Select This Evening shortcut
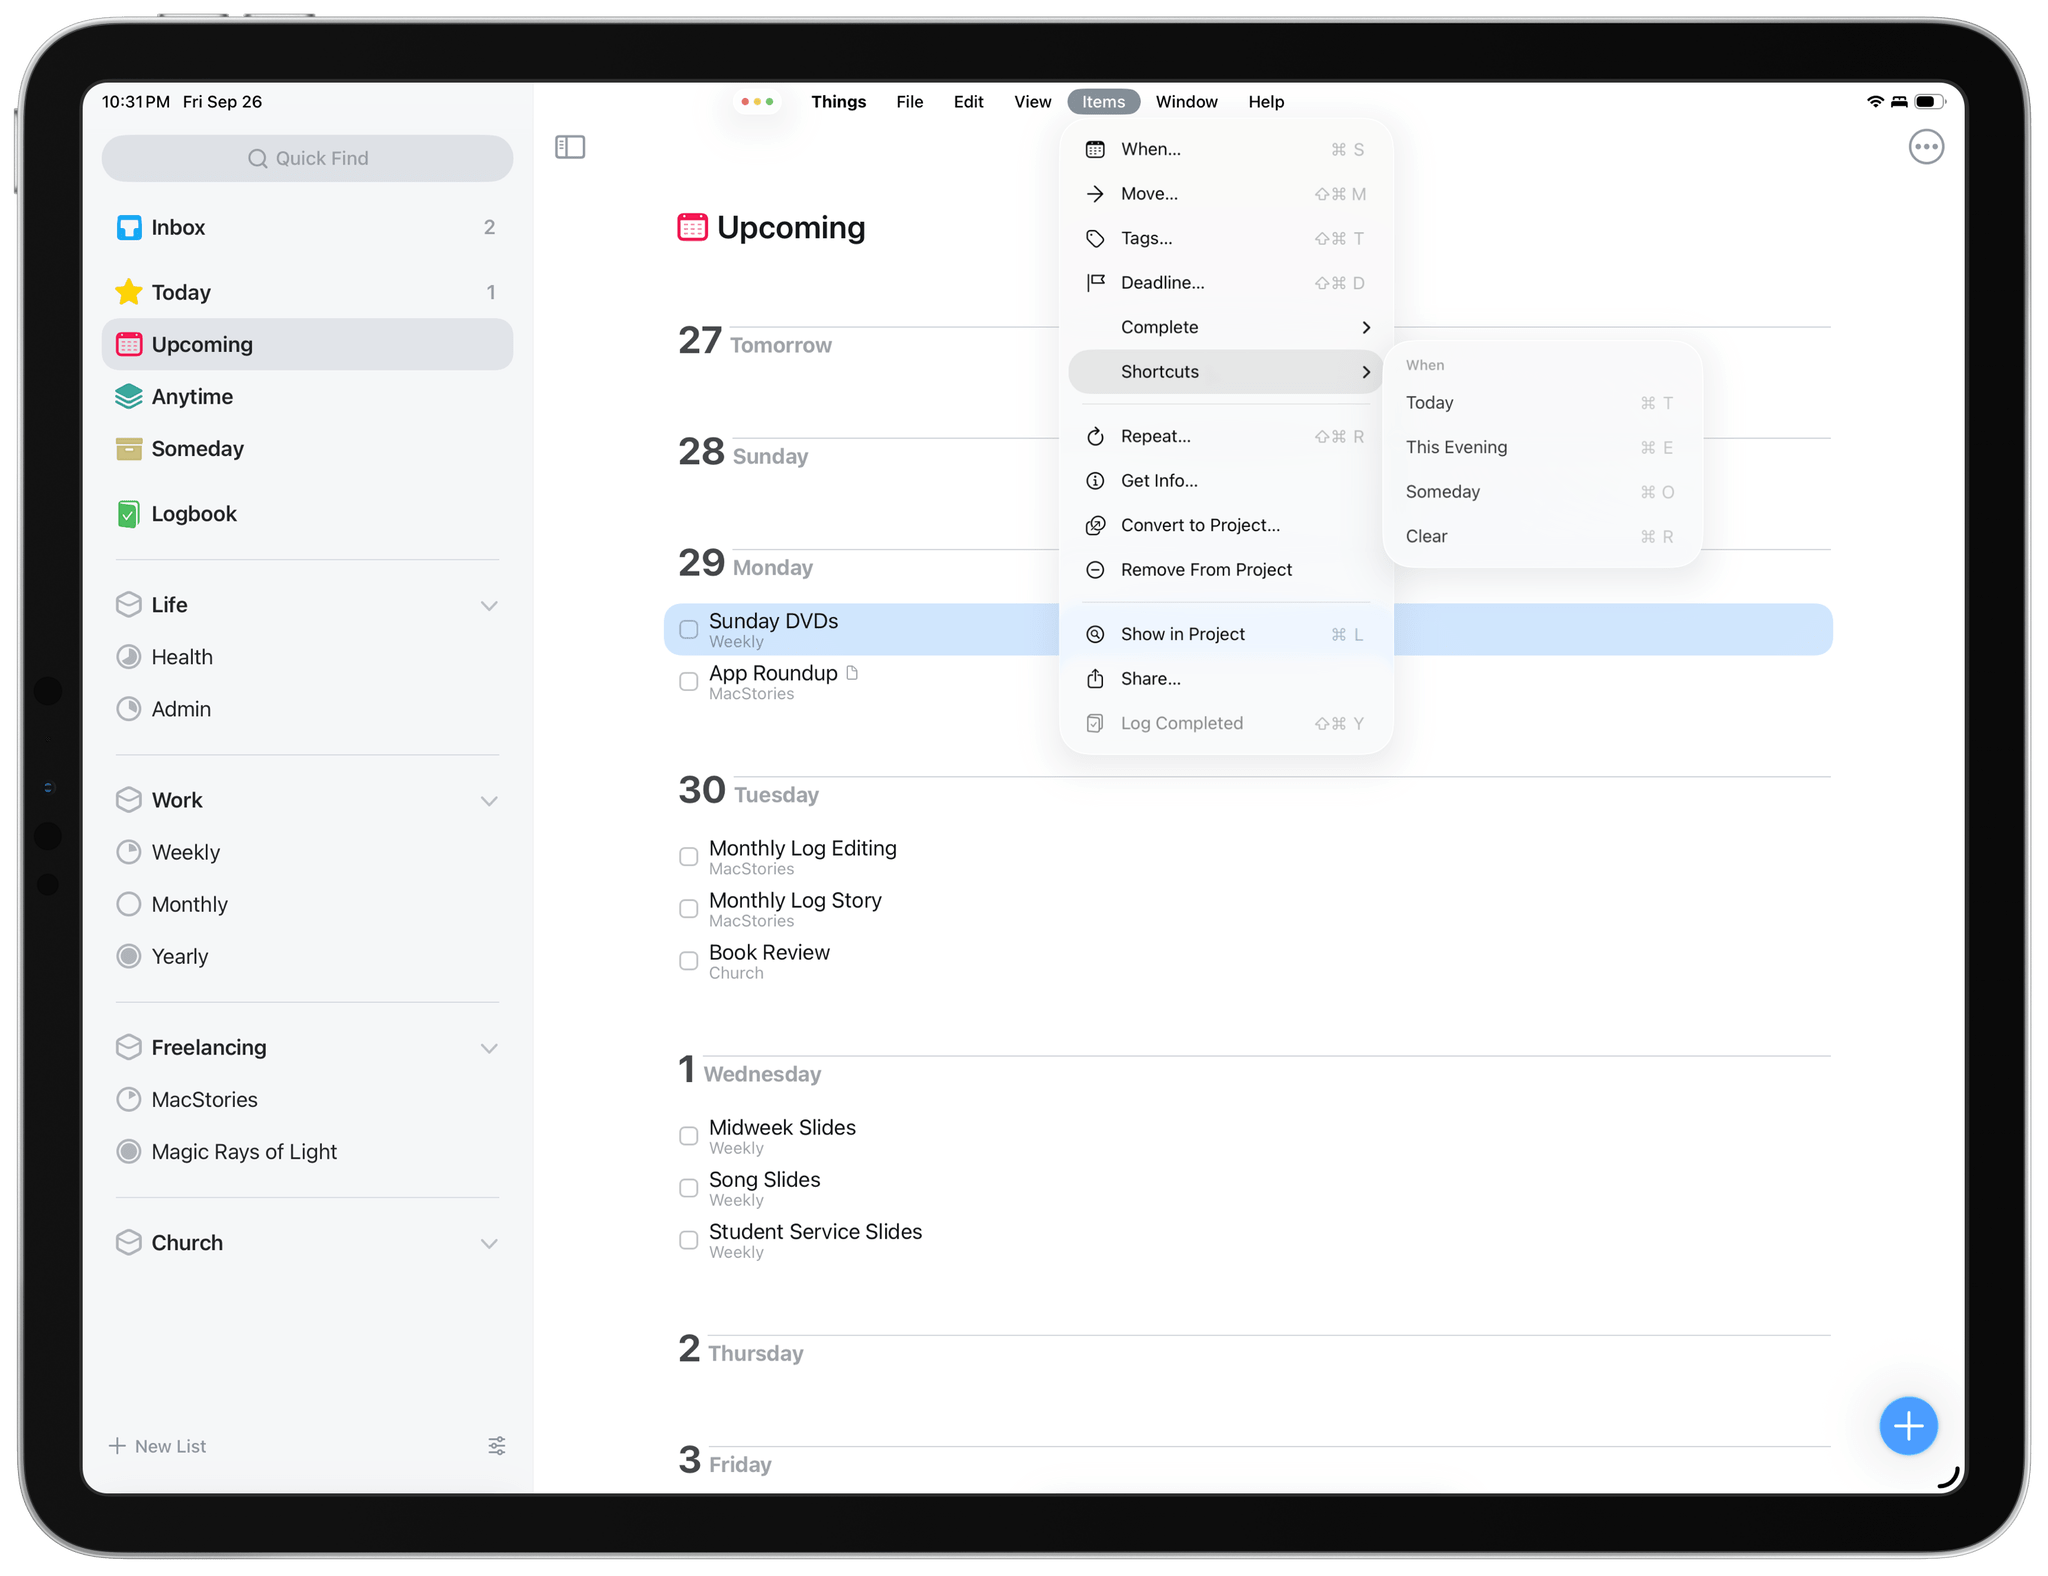This screenshot has width=2048, height=1576. click(1456, 448)
